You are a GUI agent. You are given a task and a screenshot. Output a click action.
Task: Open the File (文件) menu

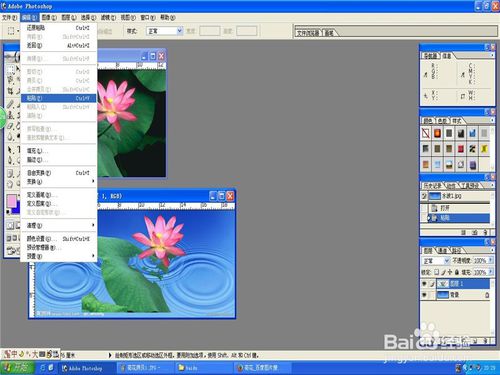tap(9, 17)
